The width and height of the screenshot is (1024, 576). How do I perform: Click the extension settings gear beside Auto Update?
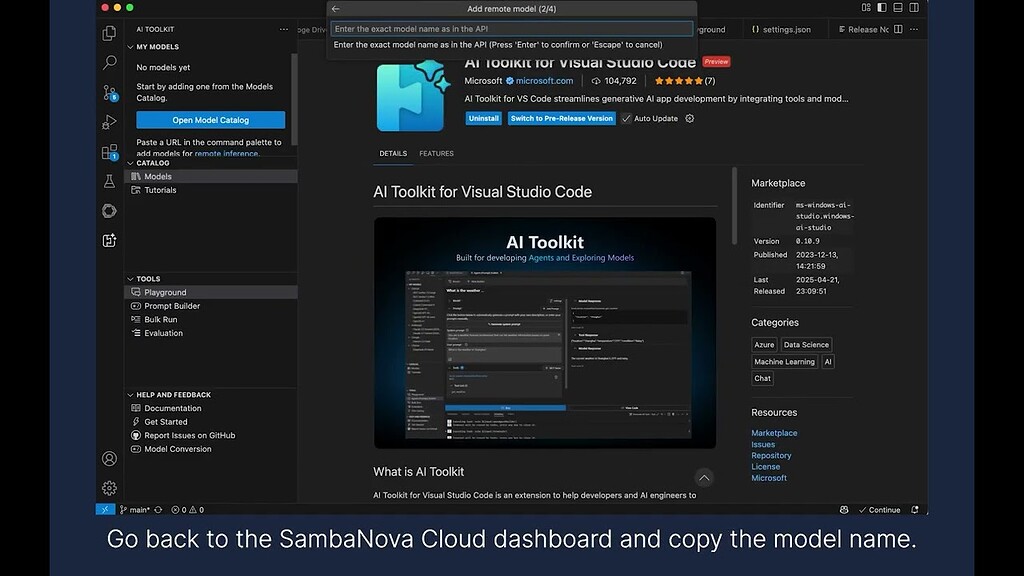(688, 118)
